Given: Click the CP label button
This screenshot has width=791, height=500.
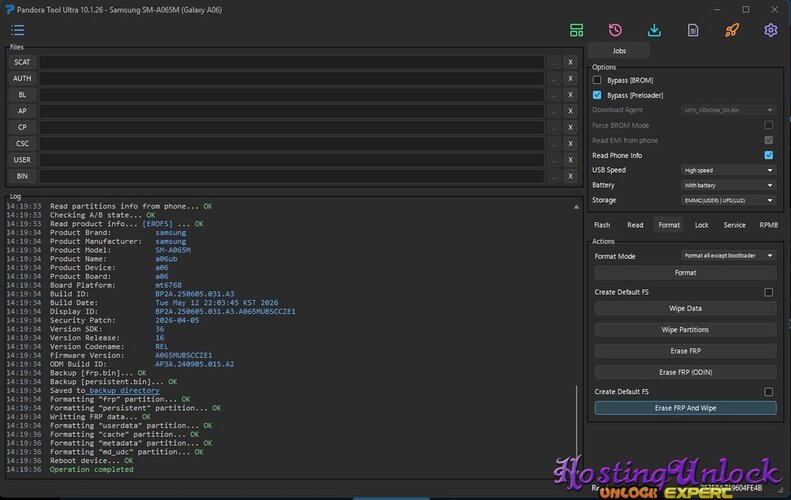Looking at the screenshot, I should pyautogui.click(x=22, y=127).
